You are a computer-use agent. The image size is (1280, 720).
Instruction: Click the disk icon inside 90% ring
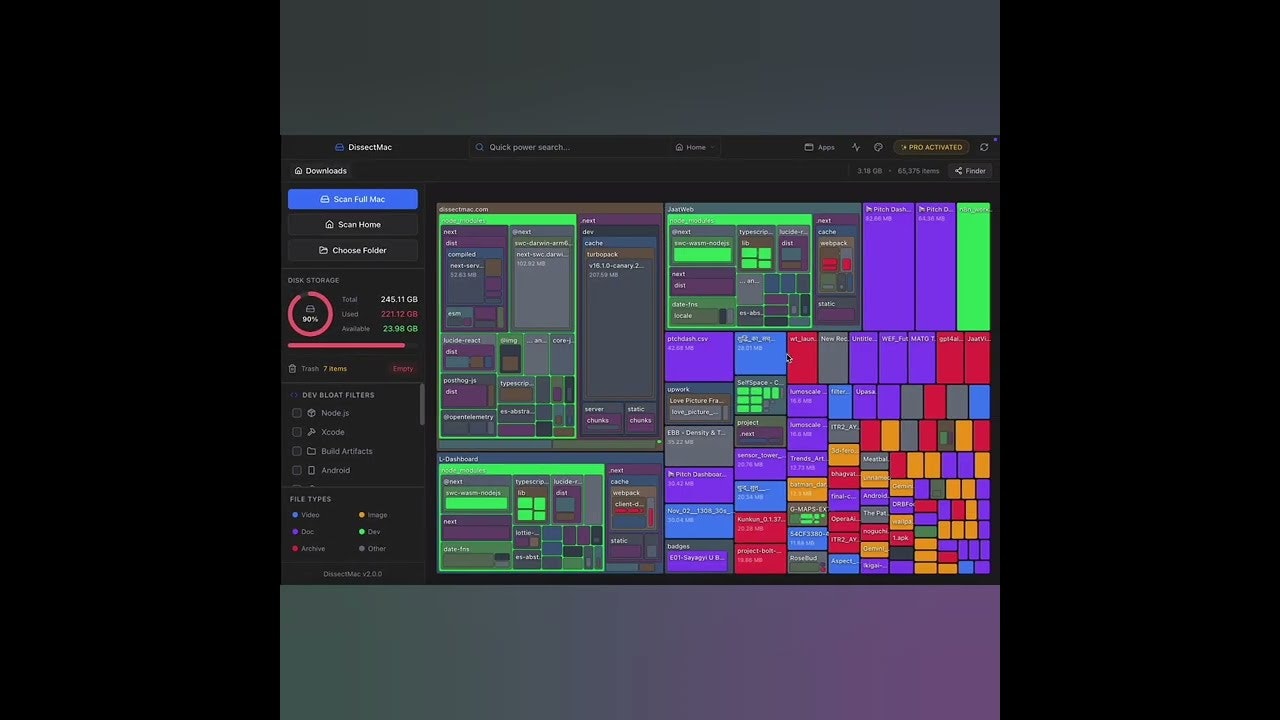pos(310,309)
